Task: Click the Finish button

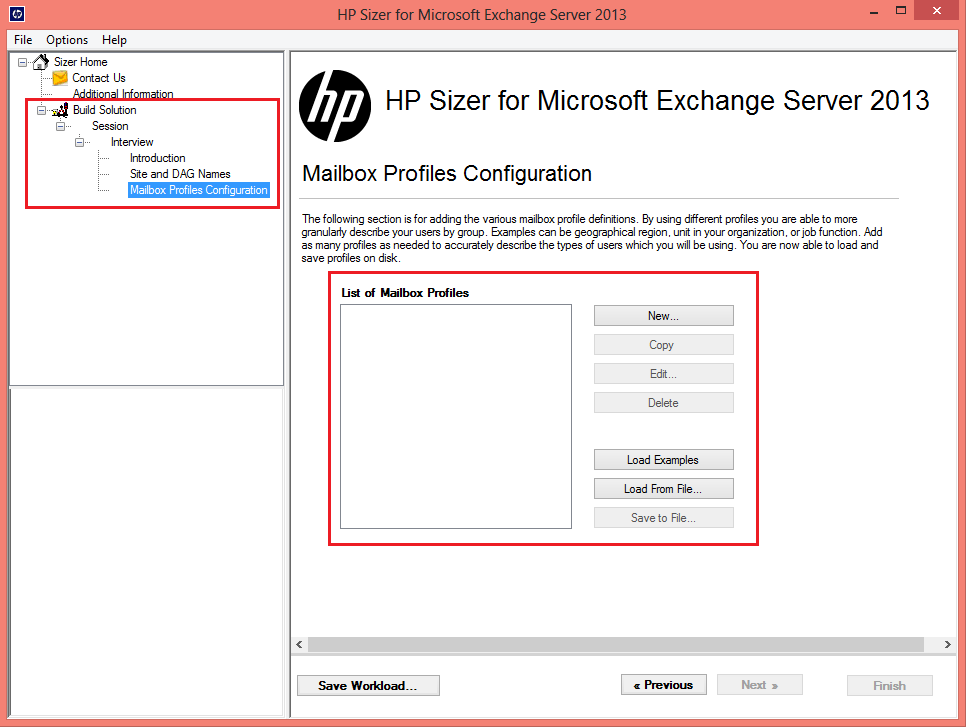Action: [x=890, y=685]
